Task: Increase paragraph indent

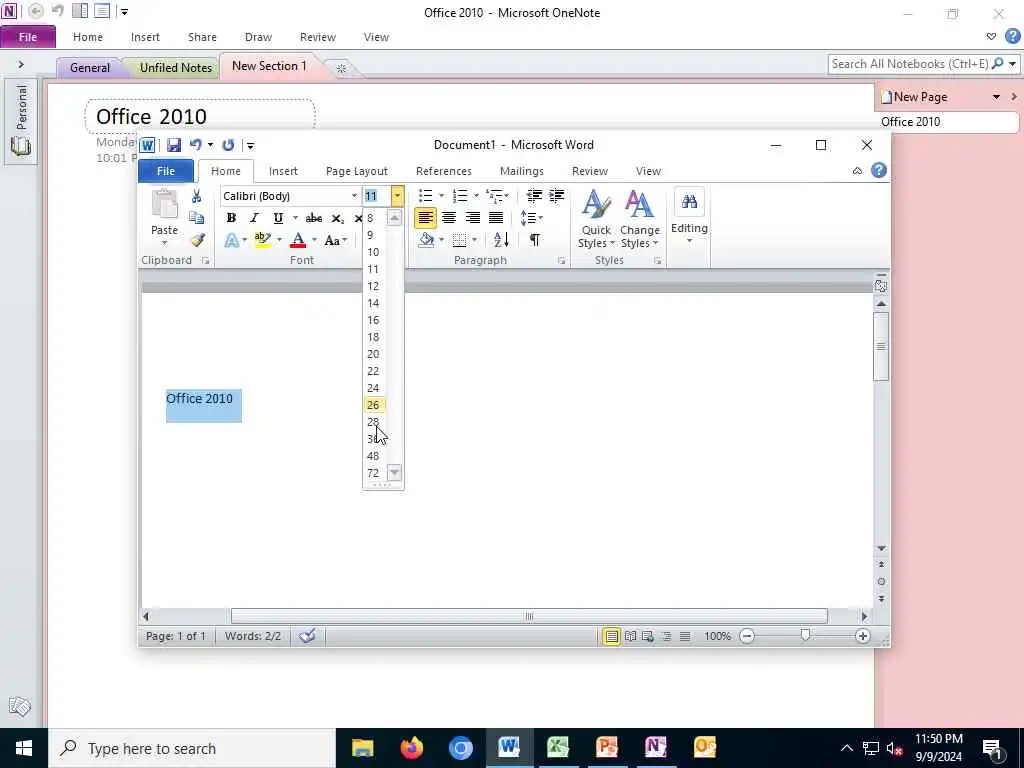Action: point(556,195)
